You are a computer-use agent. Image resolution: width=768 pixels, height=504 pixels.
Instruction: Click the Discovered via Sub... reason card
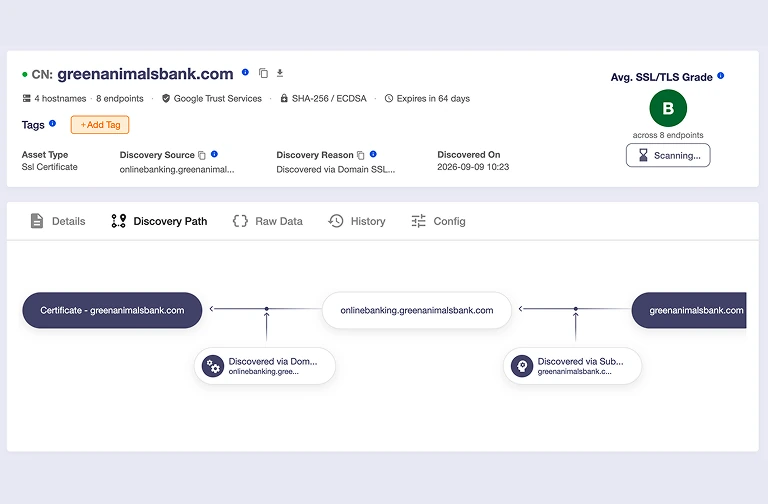click(x=573, y=366)
